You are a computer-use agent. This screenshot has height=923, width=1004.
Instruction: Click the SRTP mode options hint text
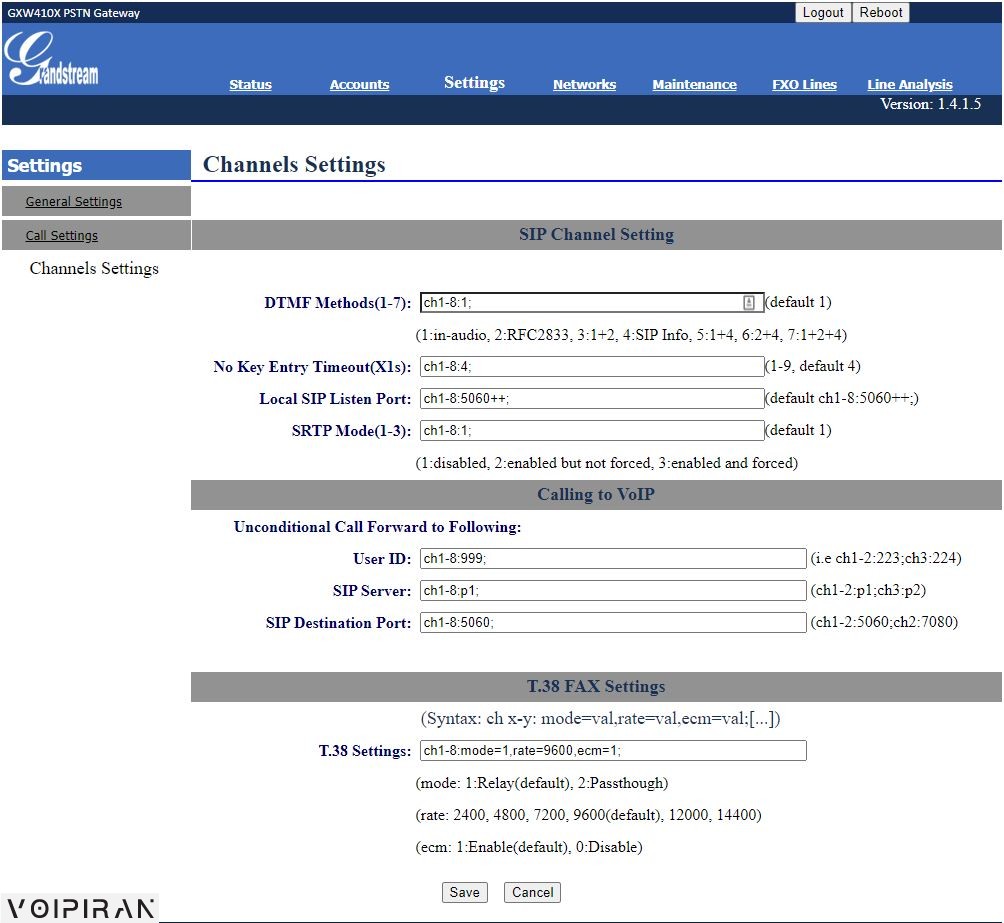coord(606,463)
